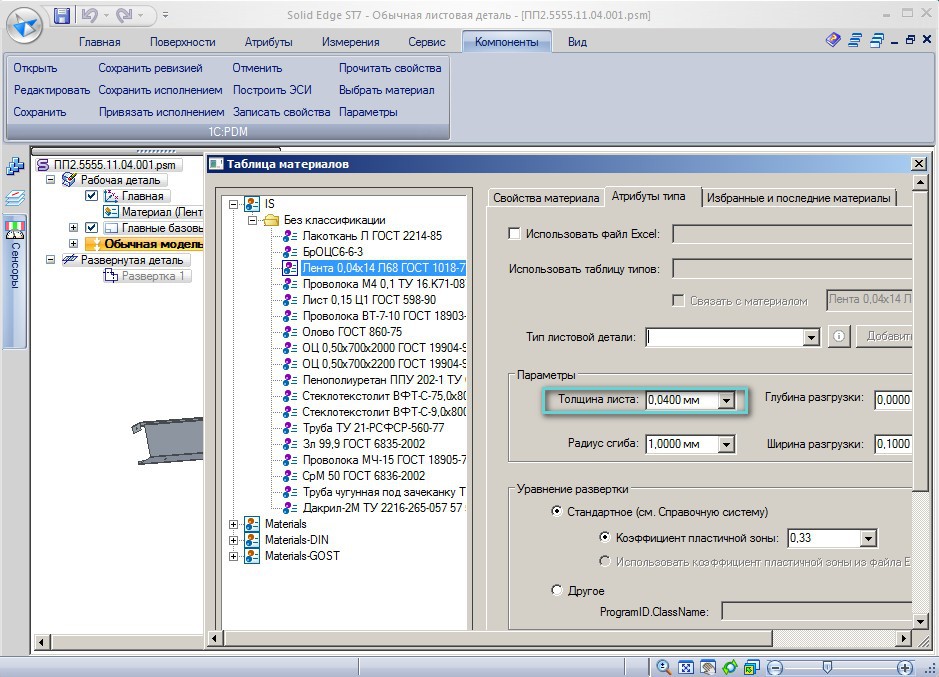Open the Измерения ribbon tab
Image resolution: width=939 pixels, height=677 pixels.
350,42
